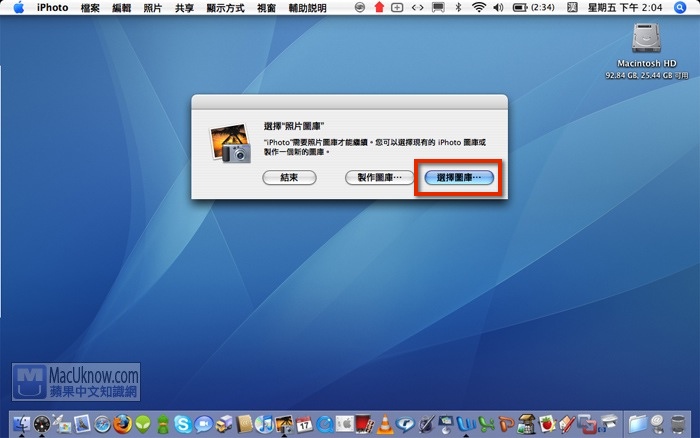Viewport: 700px width, 438px height.
Task: Launch Skype from the Dock
Action: pyautogui.click(x=183, y=424)
